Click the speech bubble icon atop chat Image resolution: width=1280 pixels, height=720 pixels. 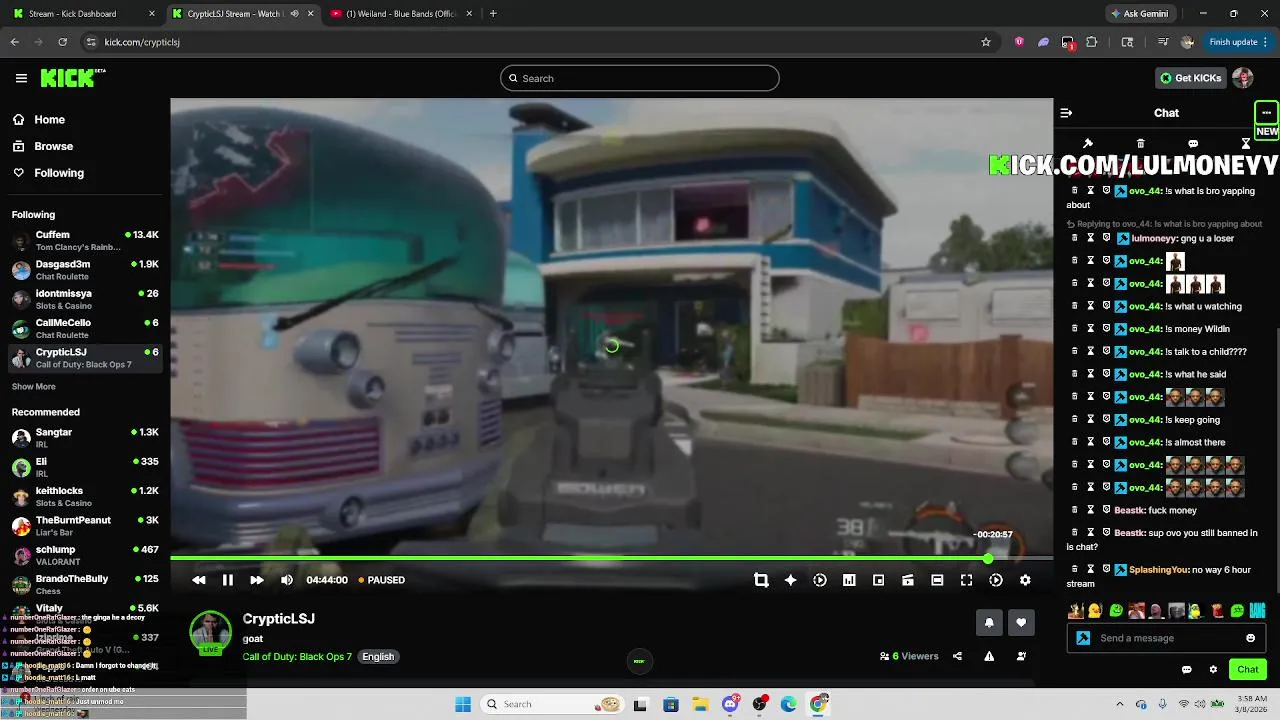(1193, 143)
